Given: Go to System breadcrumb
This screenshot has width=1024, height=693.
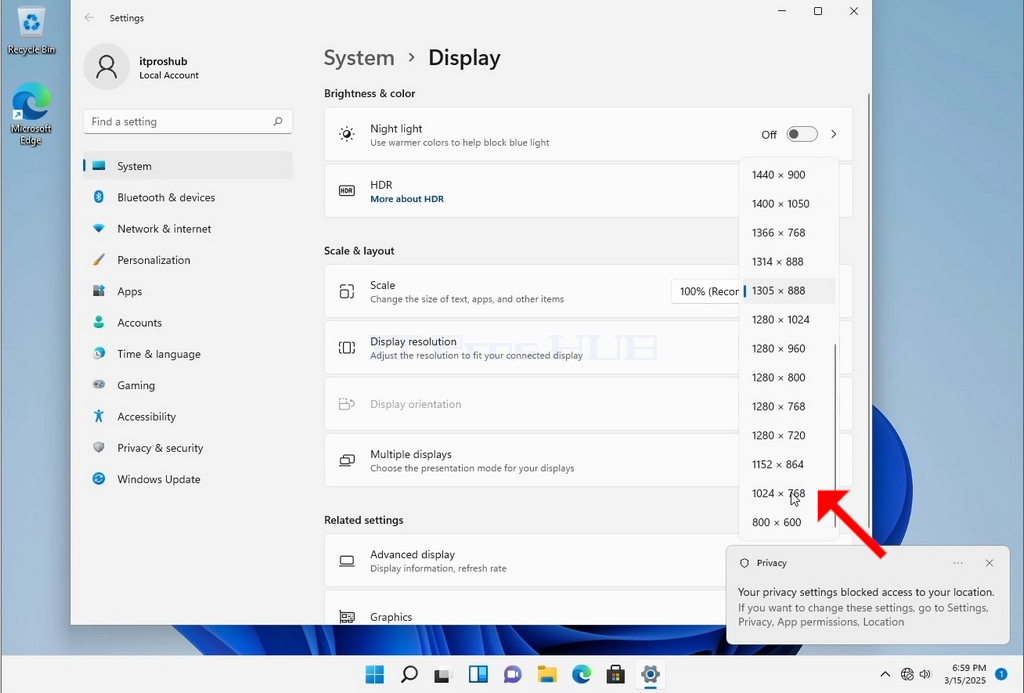Looking at the screenshot, I should click(359, 57).
